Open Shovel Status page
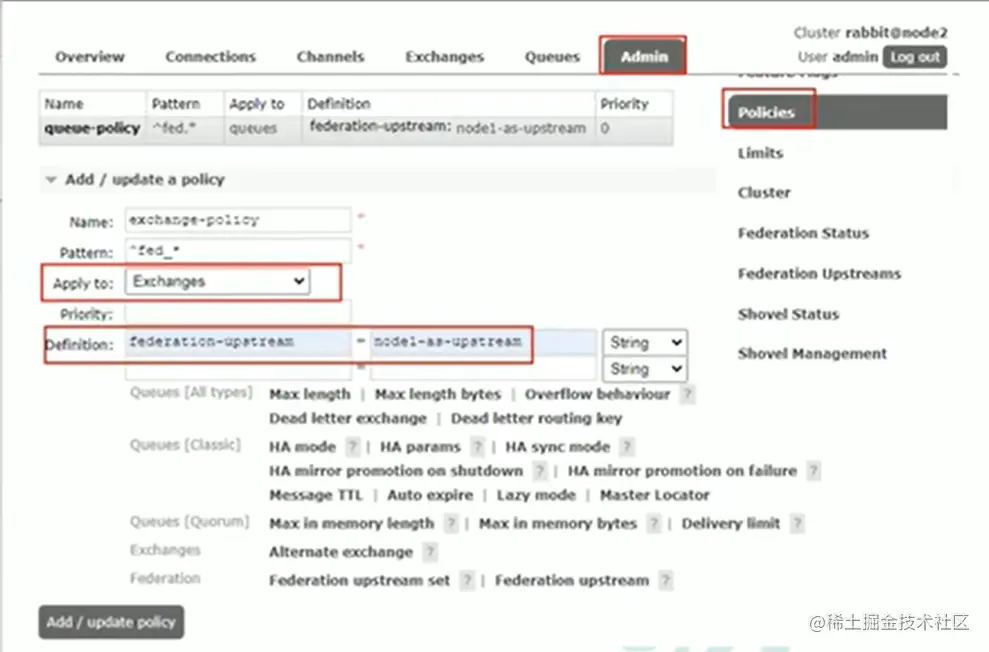This screenshot has width=989, height=652. coord(788,314)
